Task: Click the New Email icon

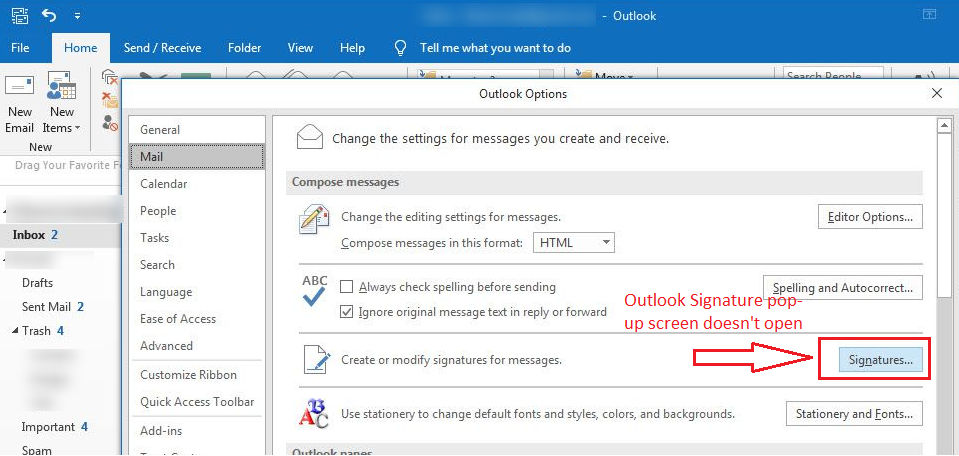Action: tap(20, 88)
